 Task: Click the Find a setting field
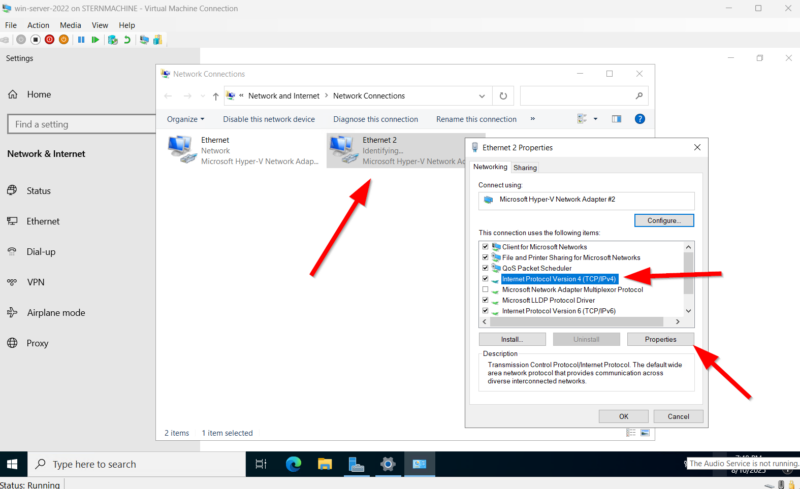(82, 124)
